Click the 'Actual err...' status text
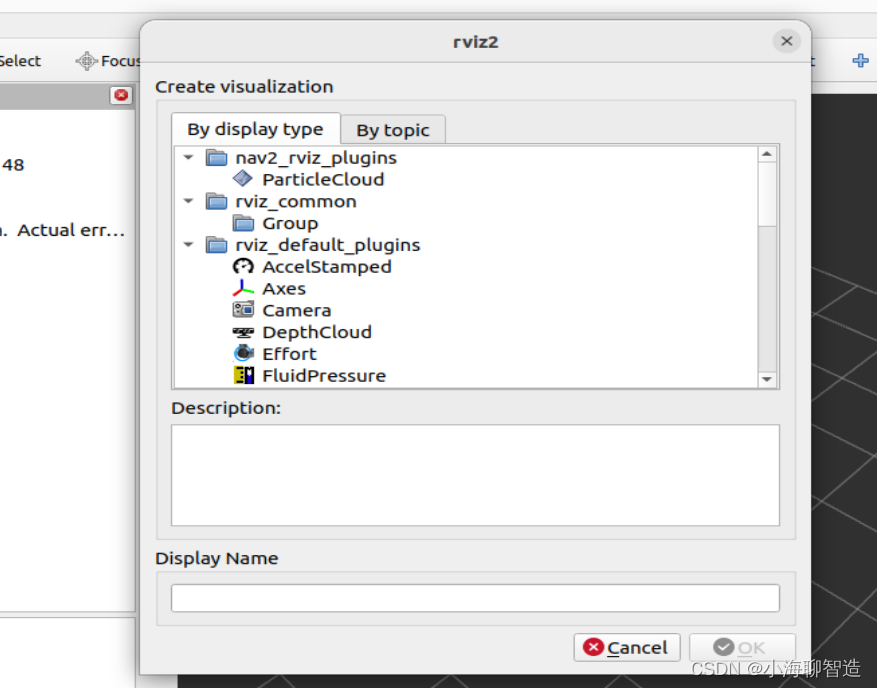 pos(71,230)
